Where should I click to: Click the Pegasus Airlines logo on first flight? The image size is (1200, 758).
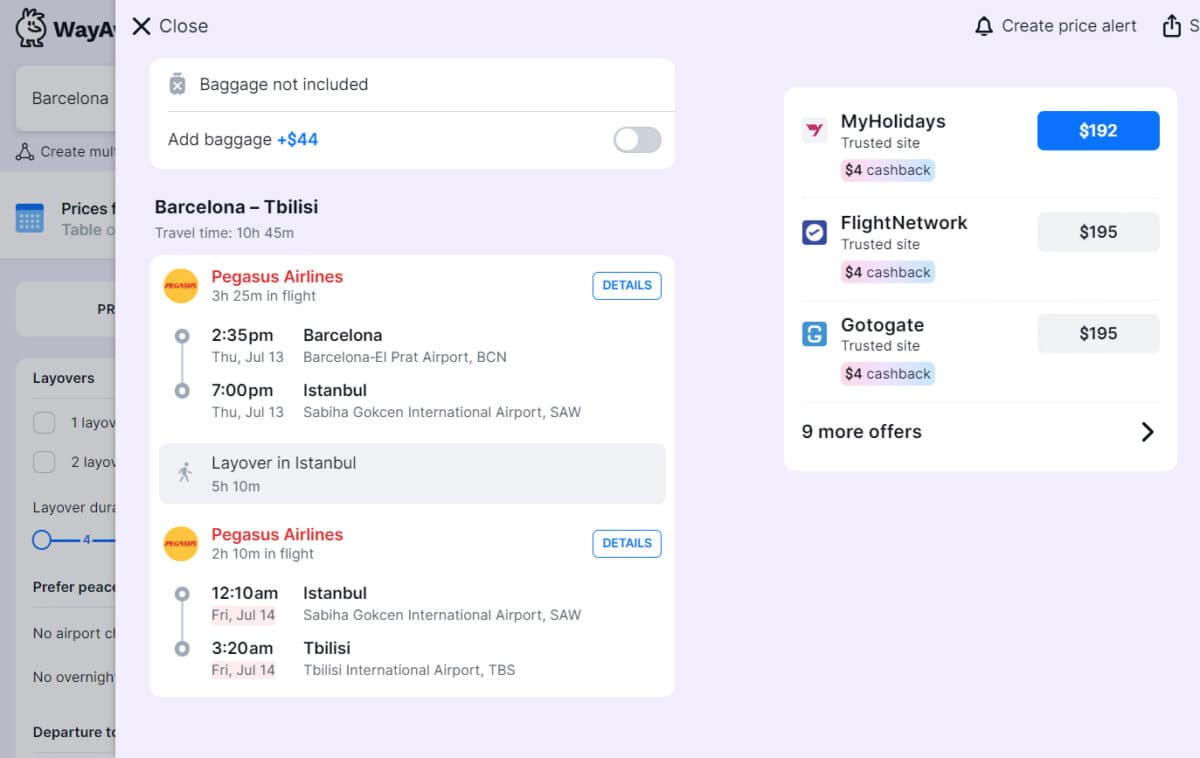point(181,285)
